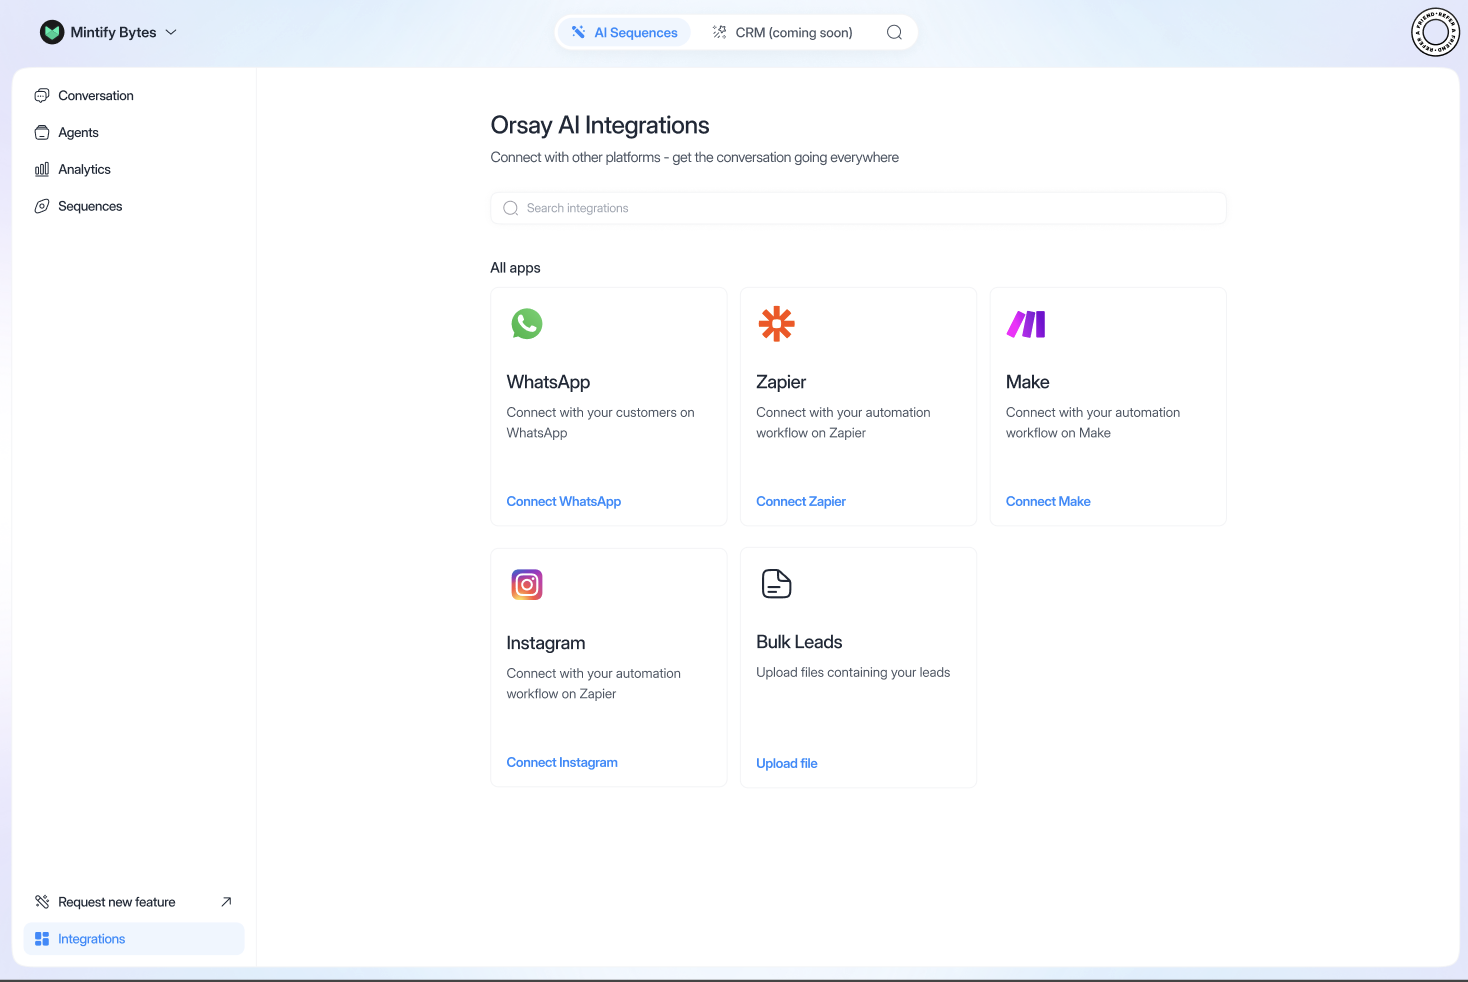Image resolution: width=1468 pixels, height=982 pixels.
Task: Click the Mintify Bytes green logo icon
Action: [x=52, y=32]
